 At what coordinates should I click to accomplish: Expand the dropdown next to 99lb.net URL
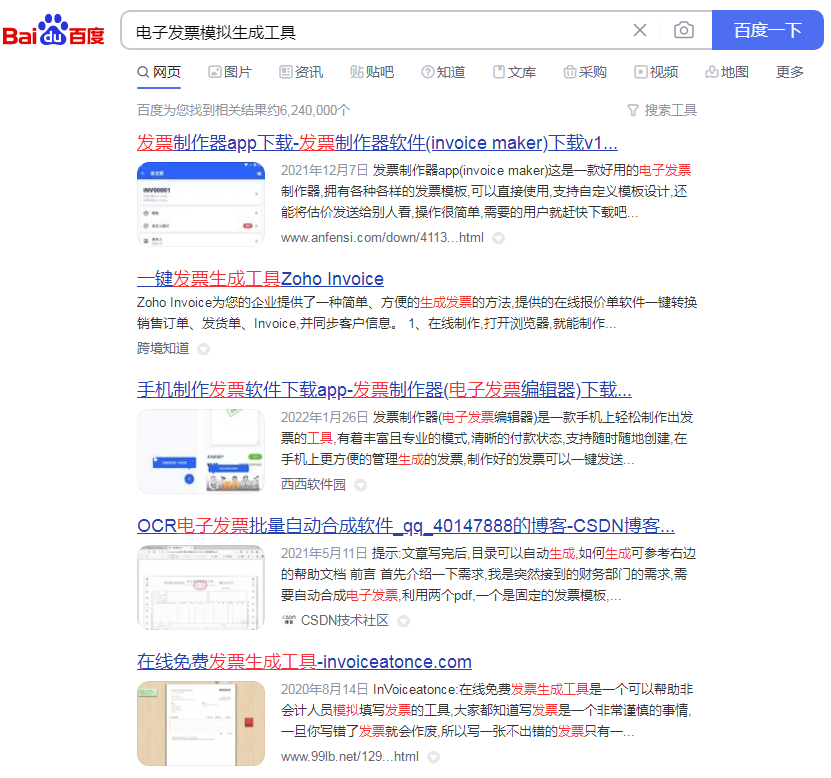click(x=434, y=757)
